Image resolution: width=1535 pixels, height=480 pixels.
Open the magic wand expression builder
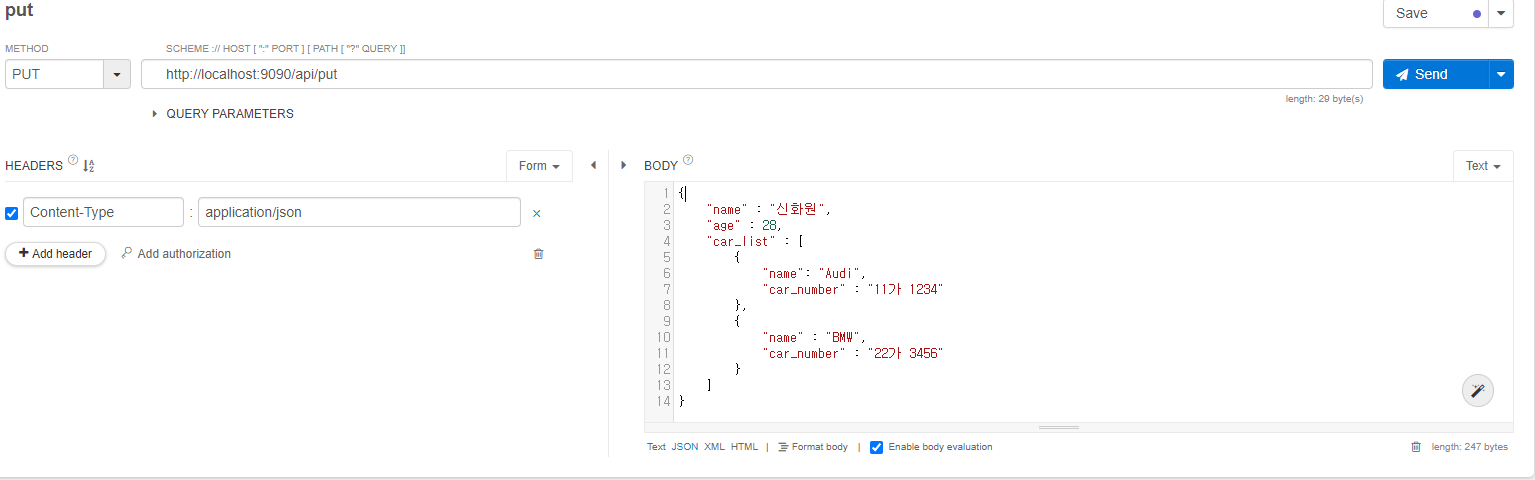point(1477,390)
